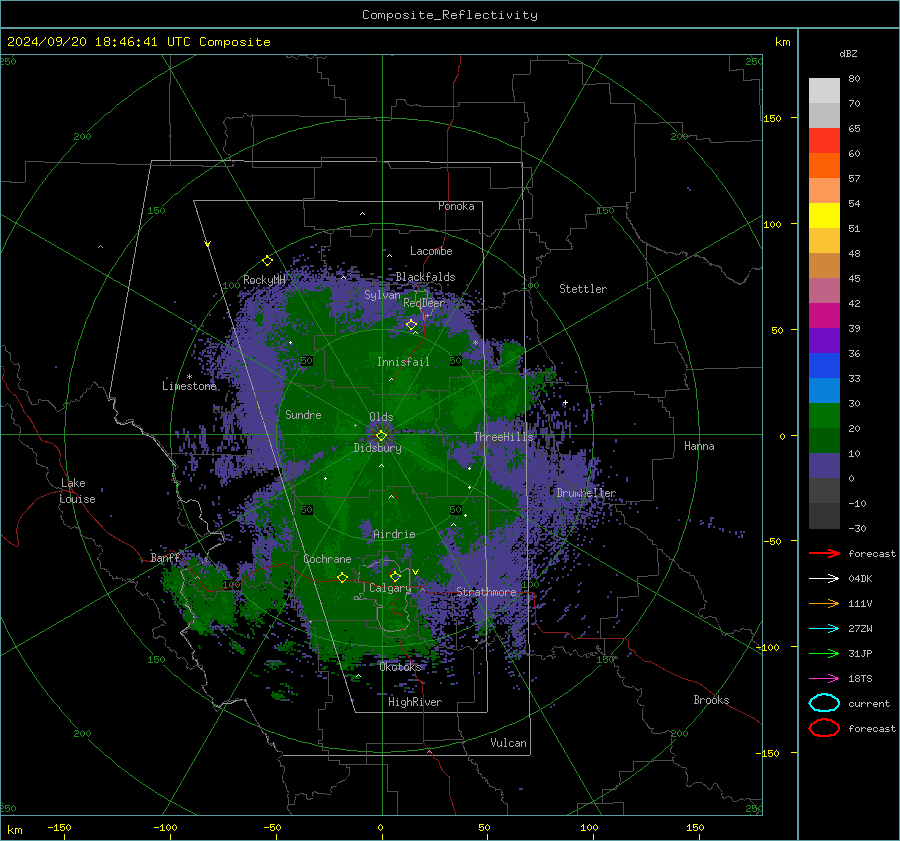Click the Composite_Reflectivity title
Image resolution: width=900 pixels, height=841 pixels.
tap(450, 15)
